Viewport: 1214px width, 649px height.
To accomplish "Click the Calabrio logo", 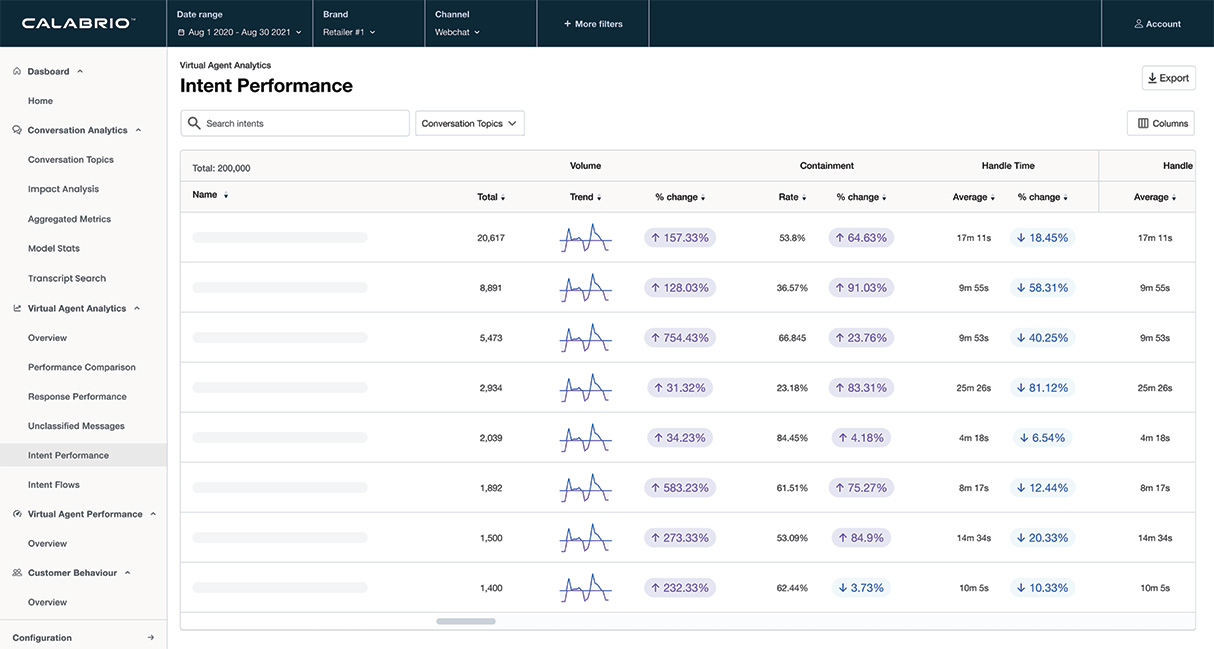I will (x=78, y=23).
